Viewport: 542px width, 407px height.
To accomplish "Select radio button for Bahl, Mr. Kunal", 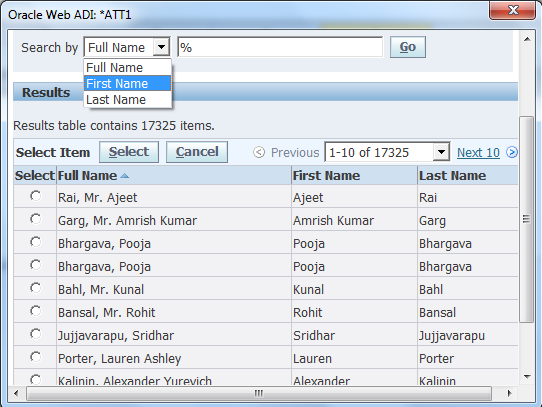I will [35, 288].
